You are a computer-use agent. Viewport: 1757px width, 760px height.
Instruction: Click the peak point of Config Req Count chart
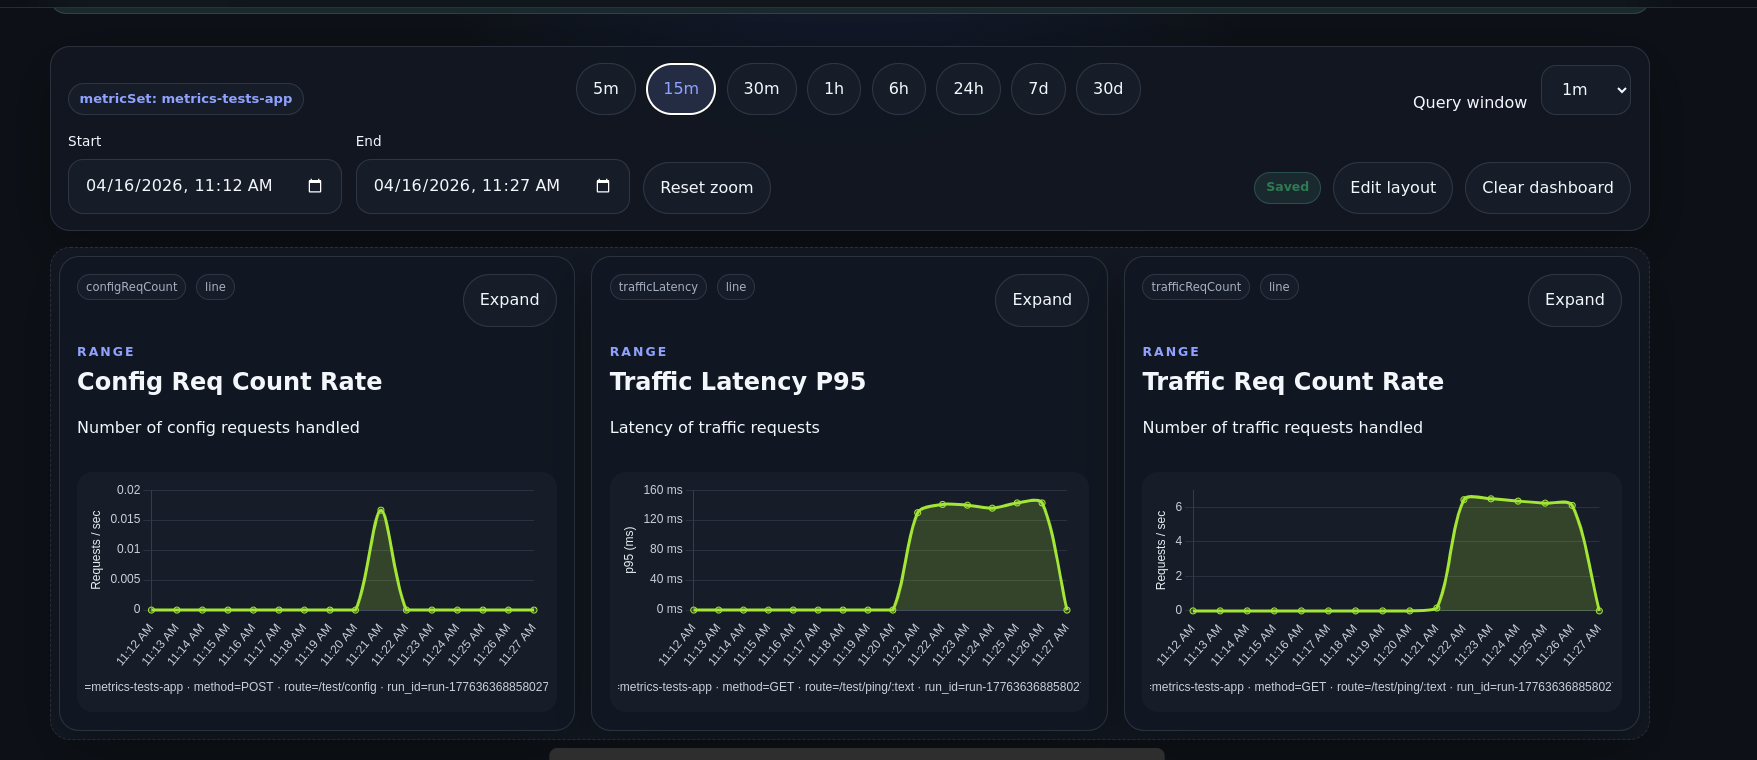tap(381, 510)
